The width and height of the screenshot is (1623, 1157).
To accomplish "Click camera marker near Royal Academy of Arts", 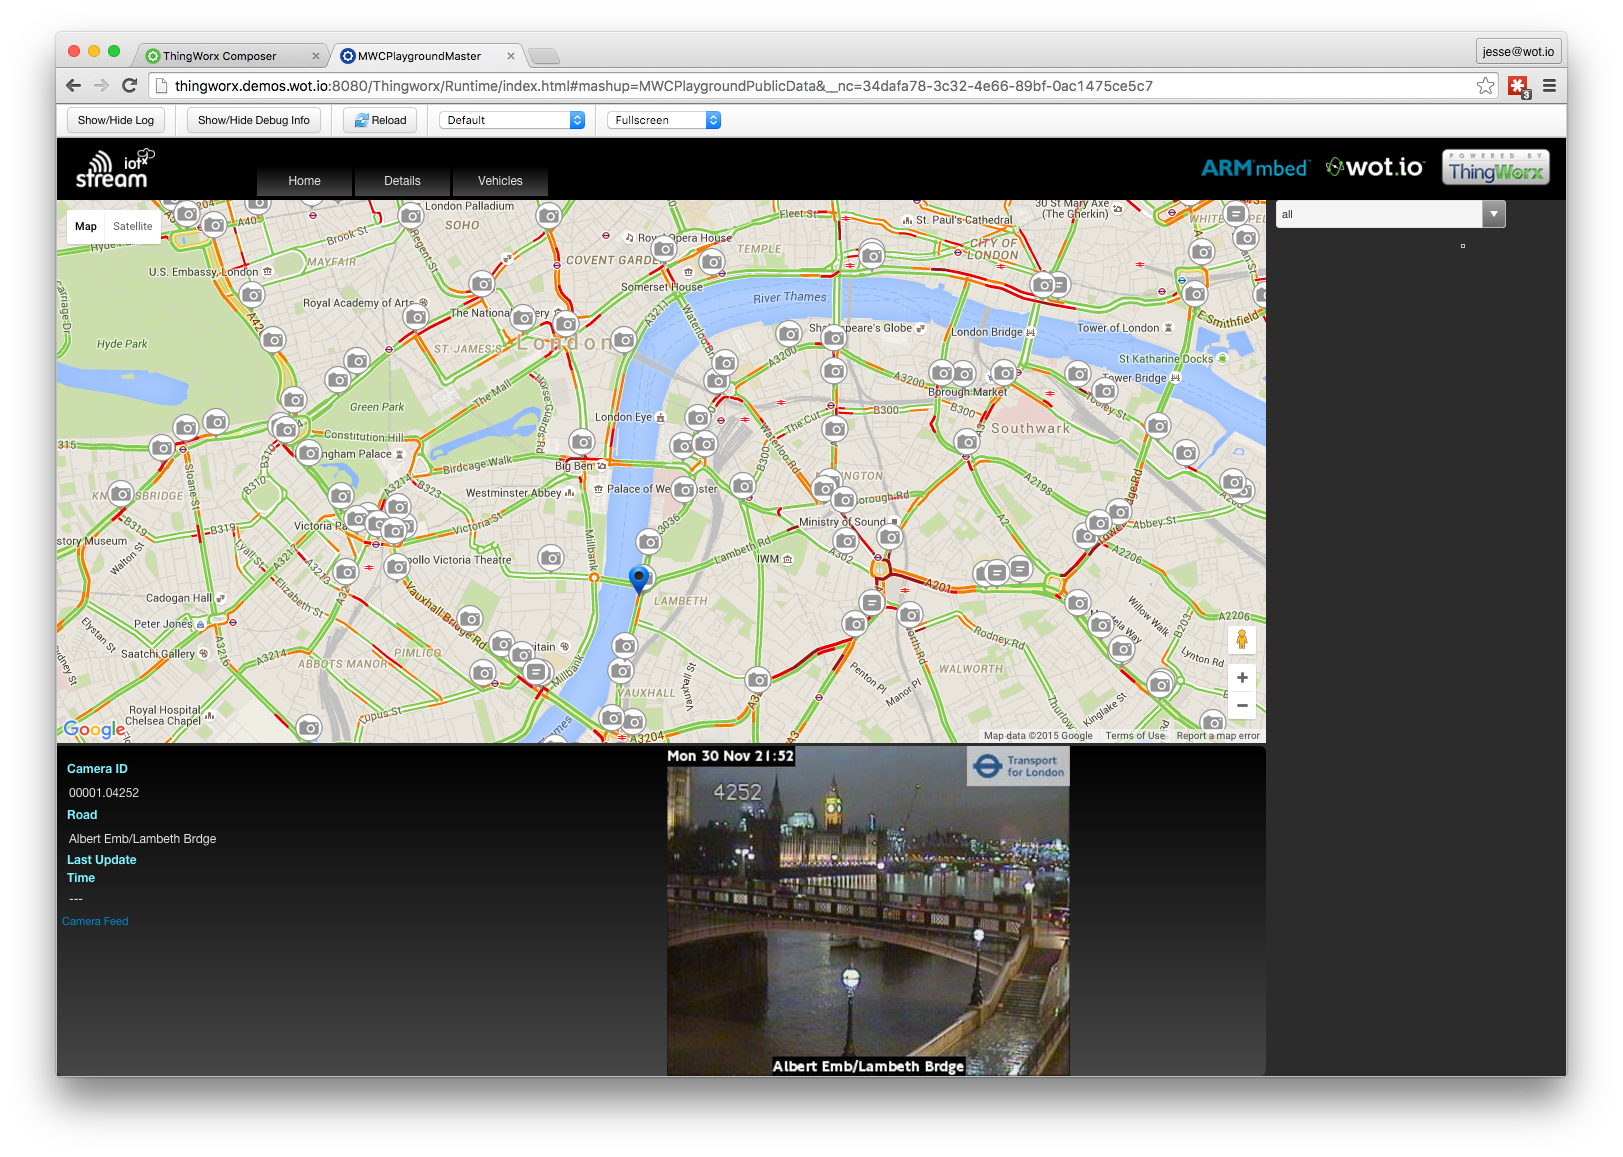I will point(416,317).
